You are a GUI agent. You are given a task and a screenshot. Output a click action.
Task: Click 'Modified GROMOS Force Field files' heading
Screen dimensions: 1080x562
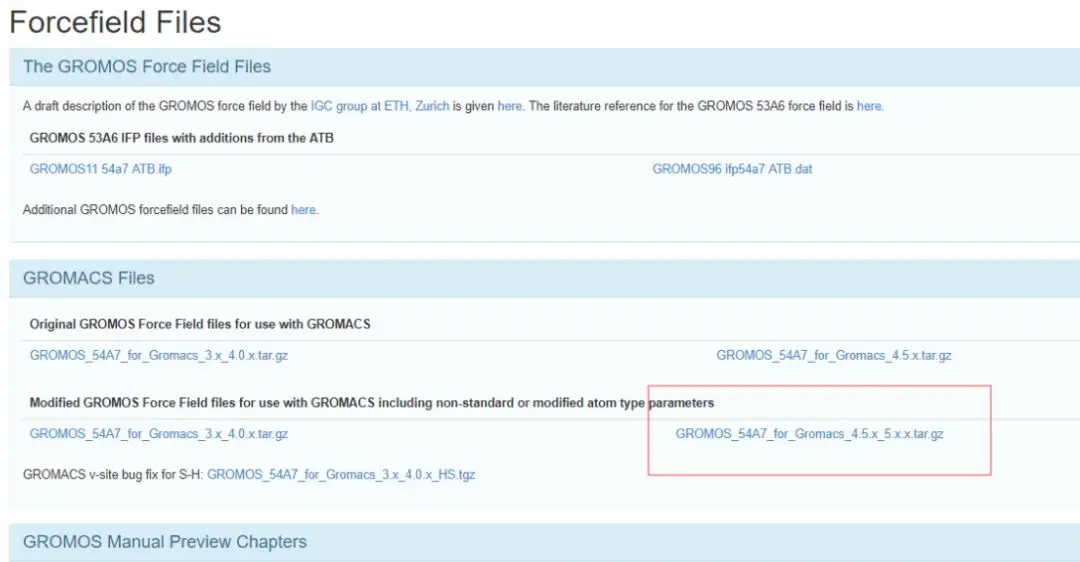coord(371,403)
